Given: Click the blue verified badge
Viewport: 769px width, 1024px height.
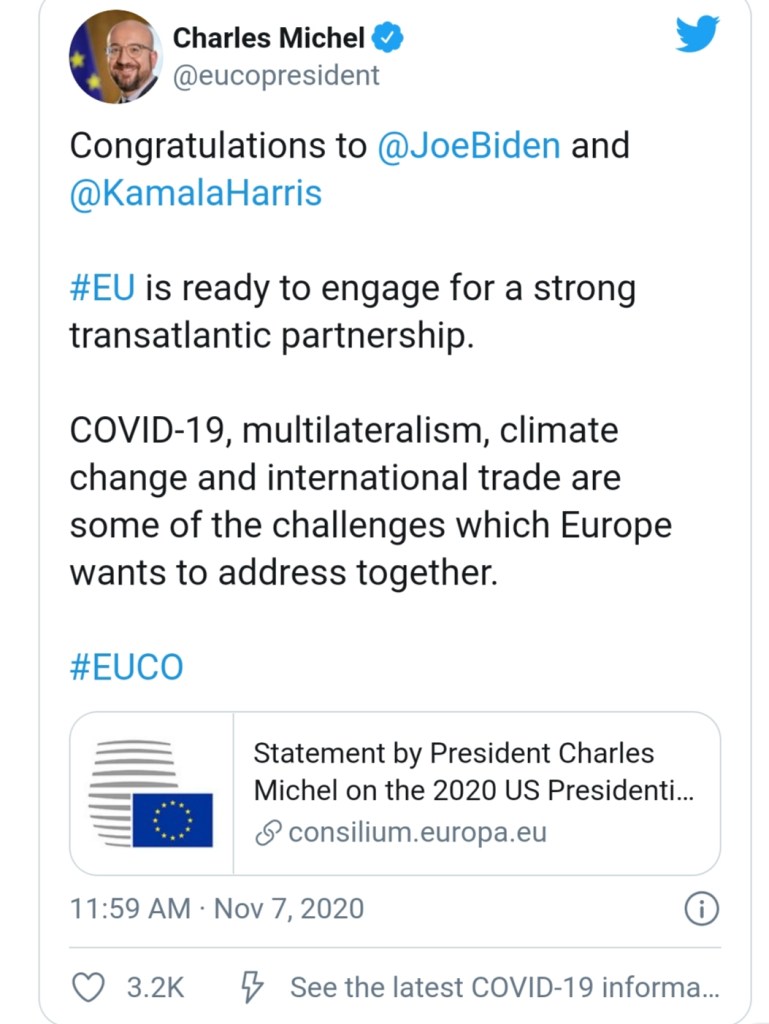Looking at the screenshot, I should click(x=388, y=39).
